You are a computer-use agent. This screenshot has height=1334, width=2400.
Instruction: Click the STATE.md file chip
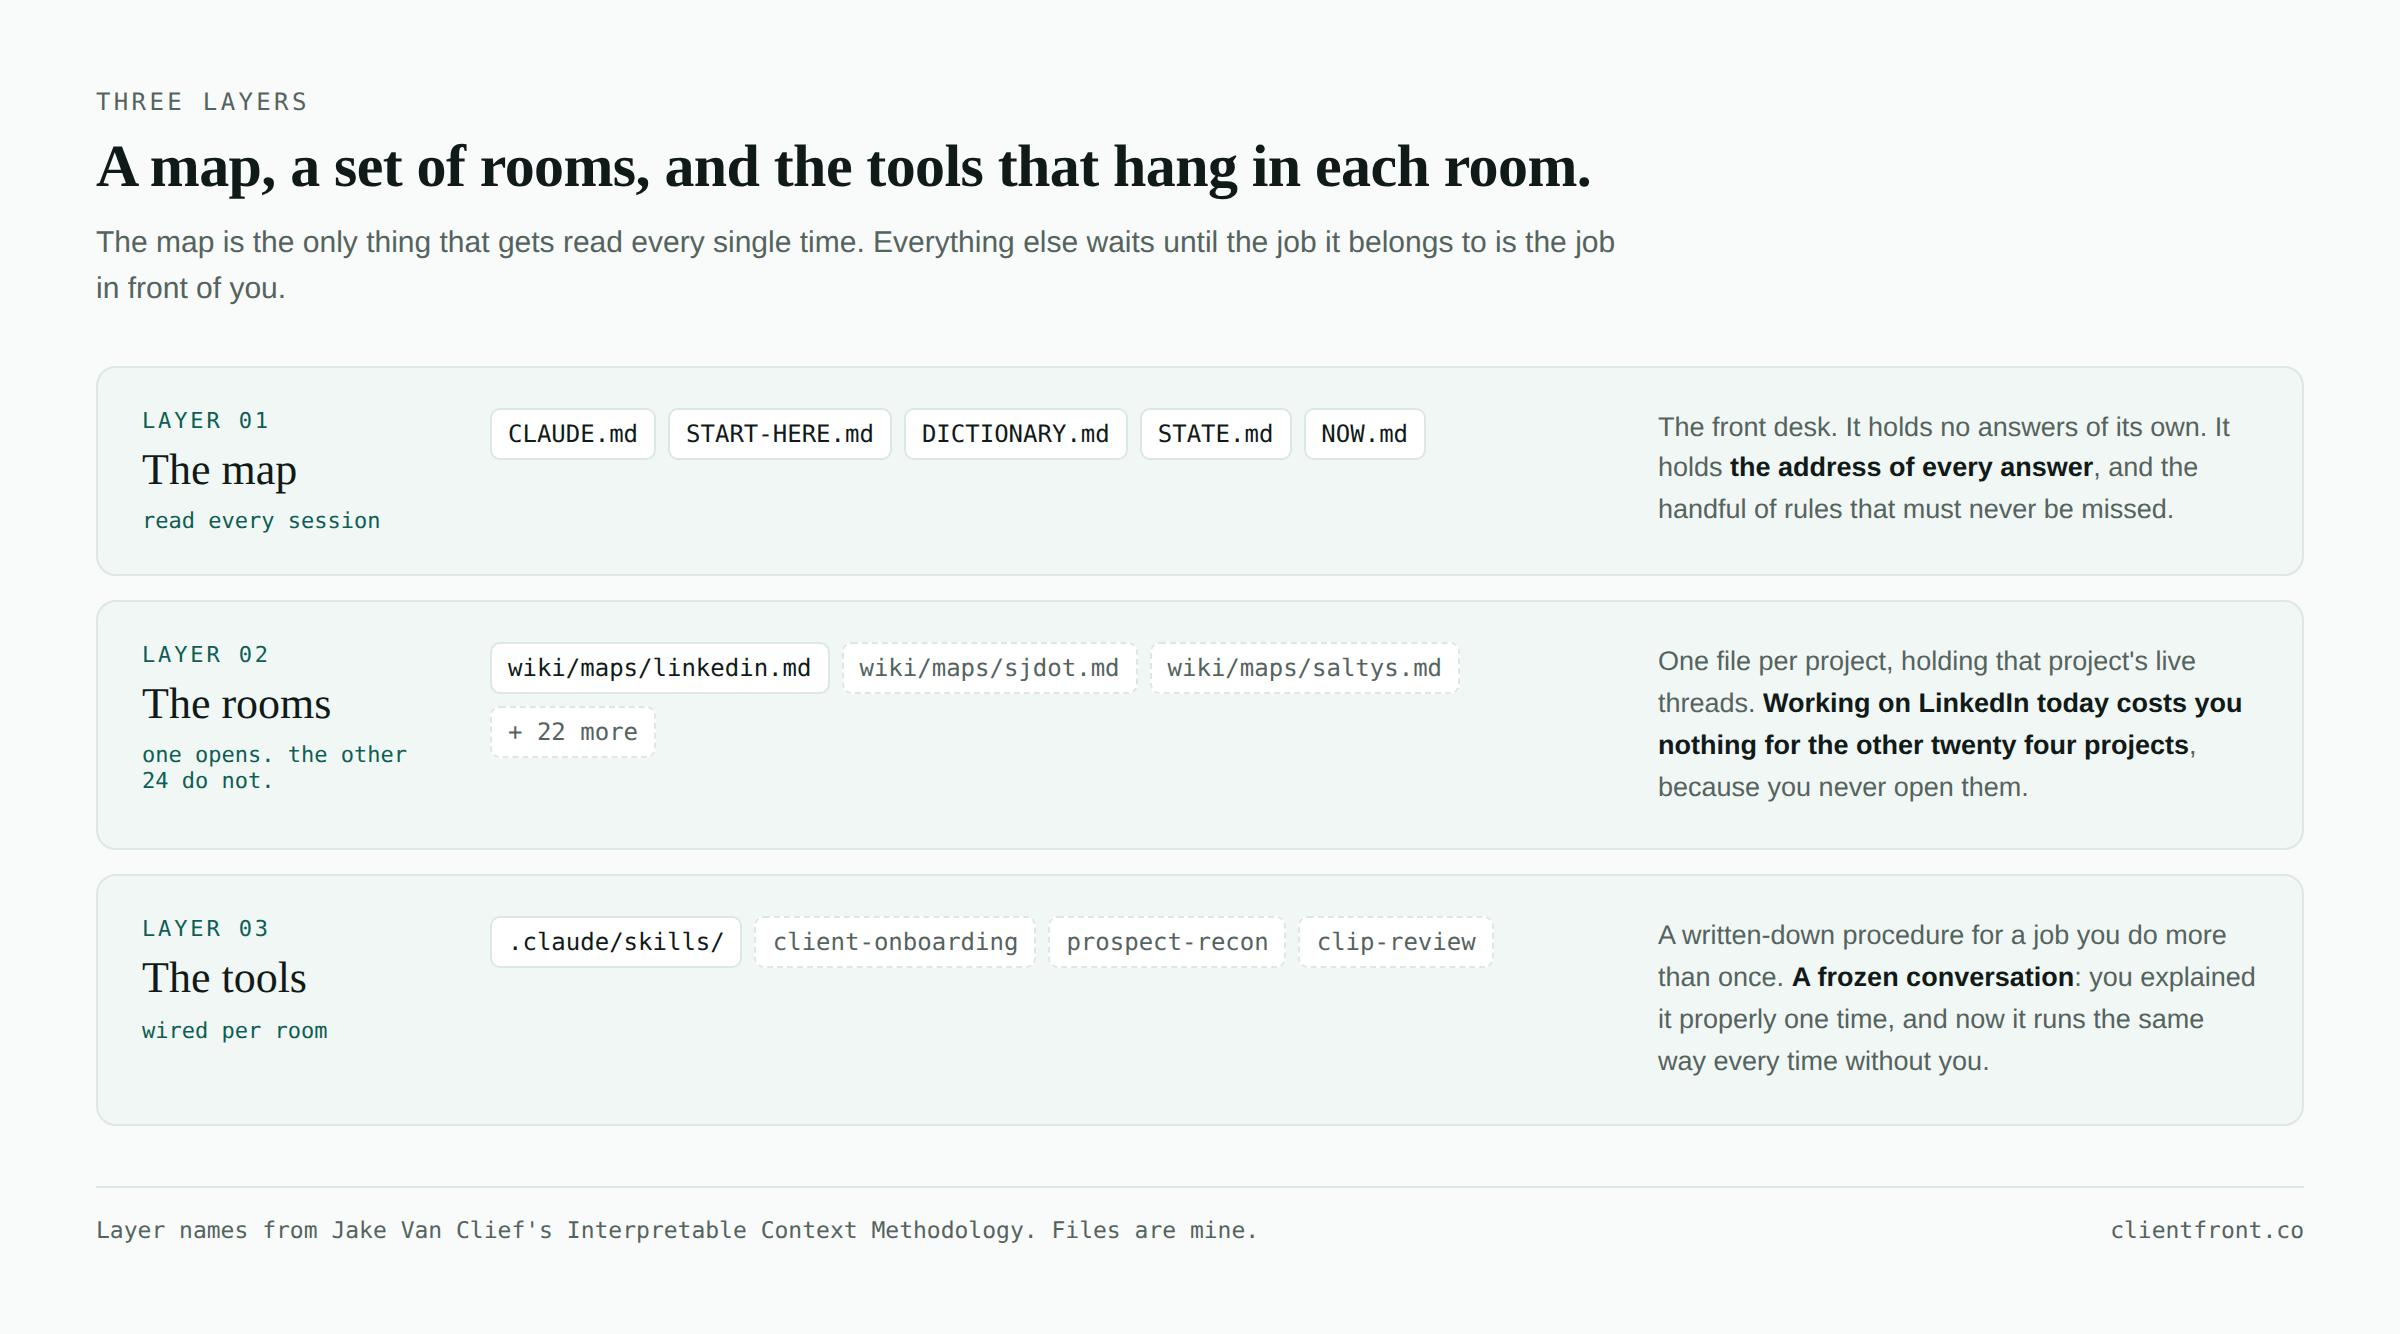click(x=1215, y=434)
